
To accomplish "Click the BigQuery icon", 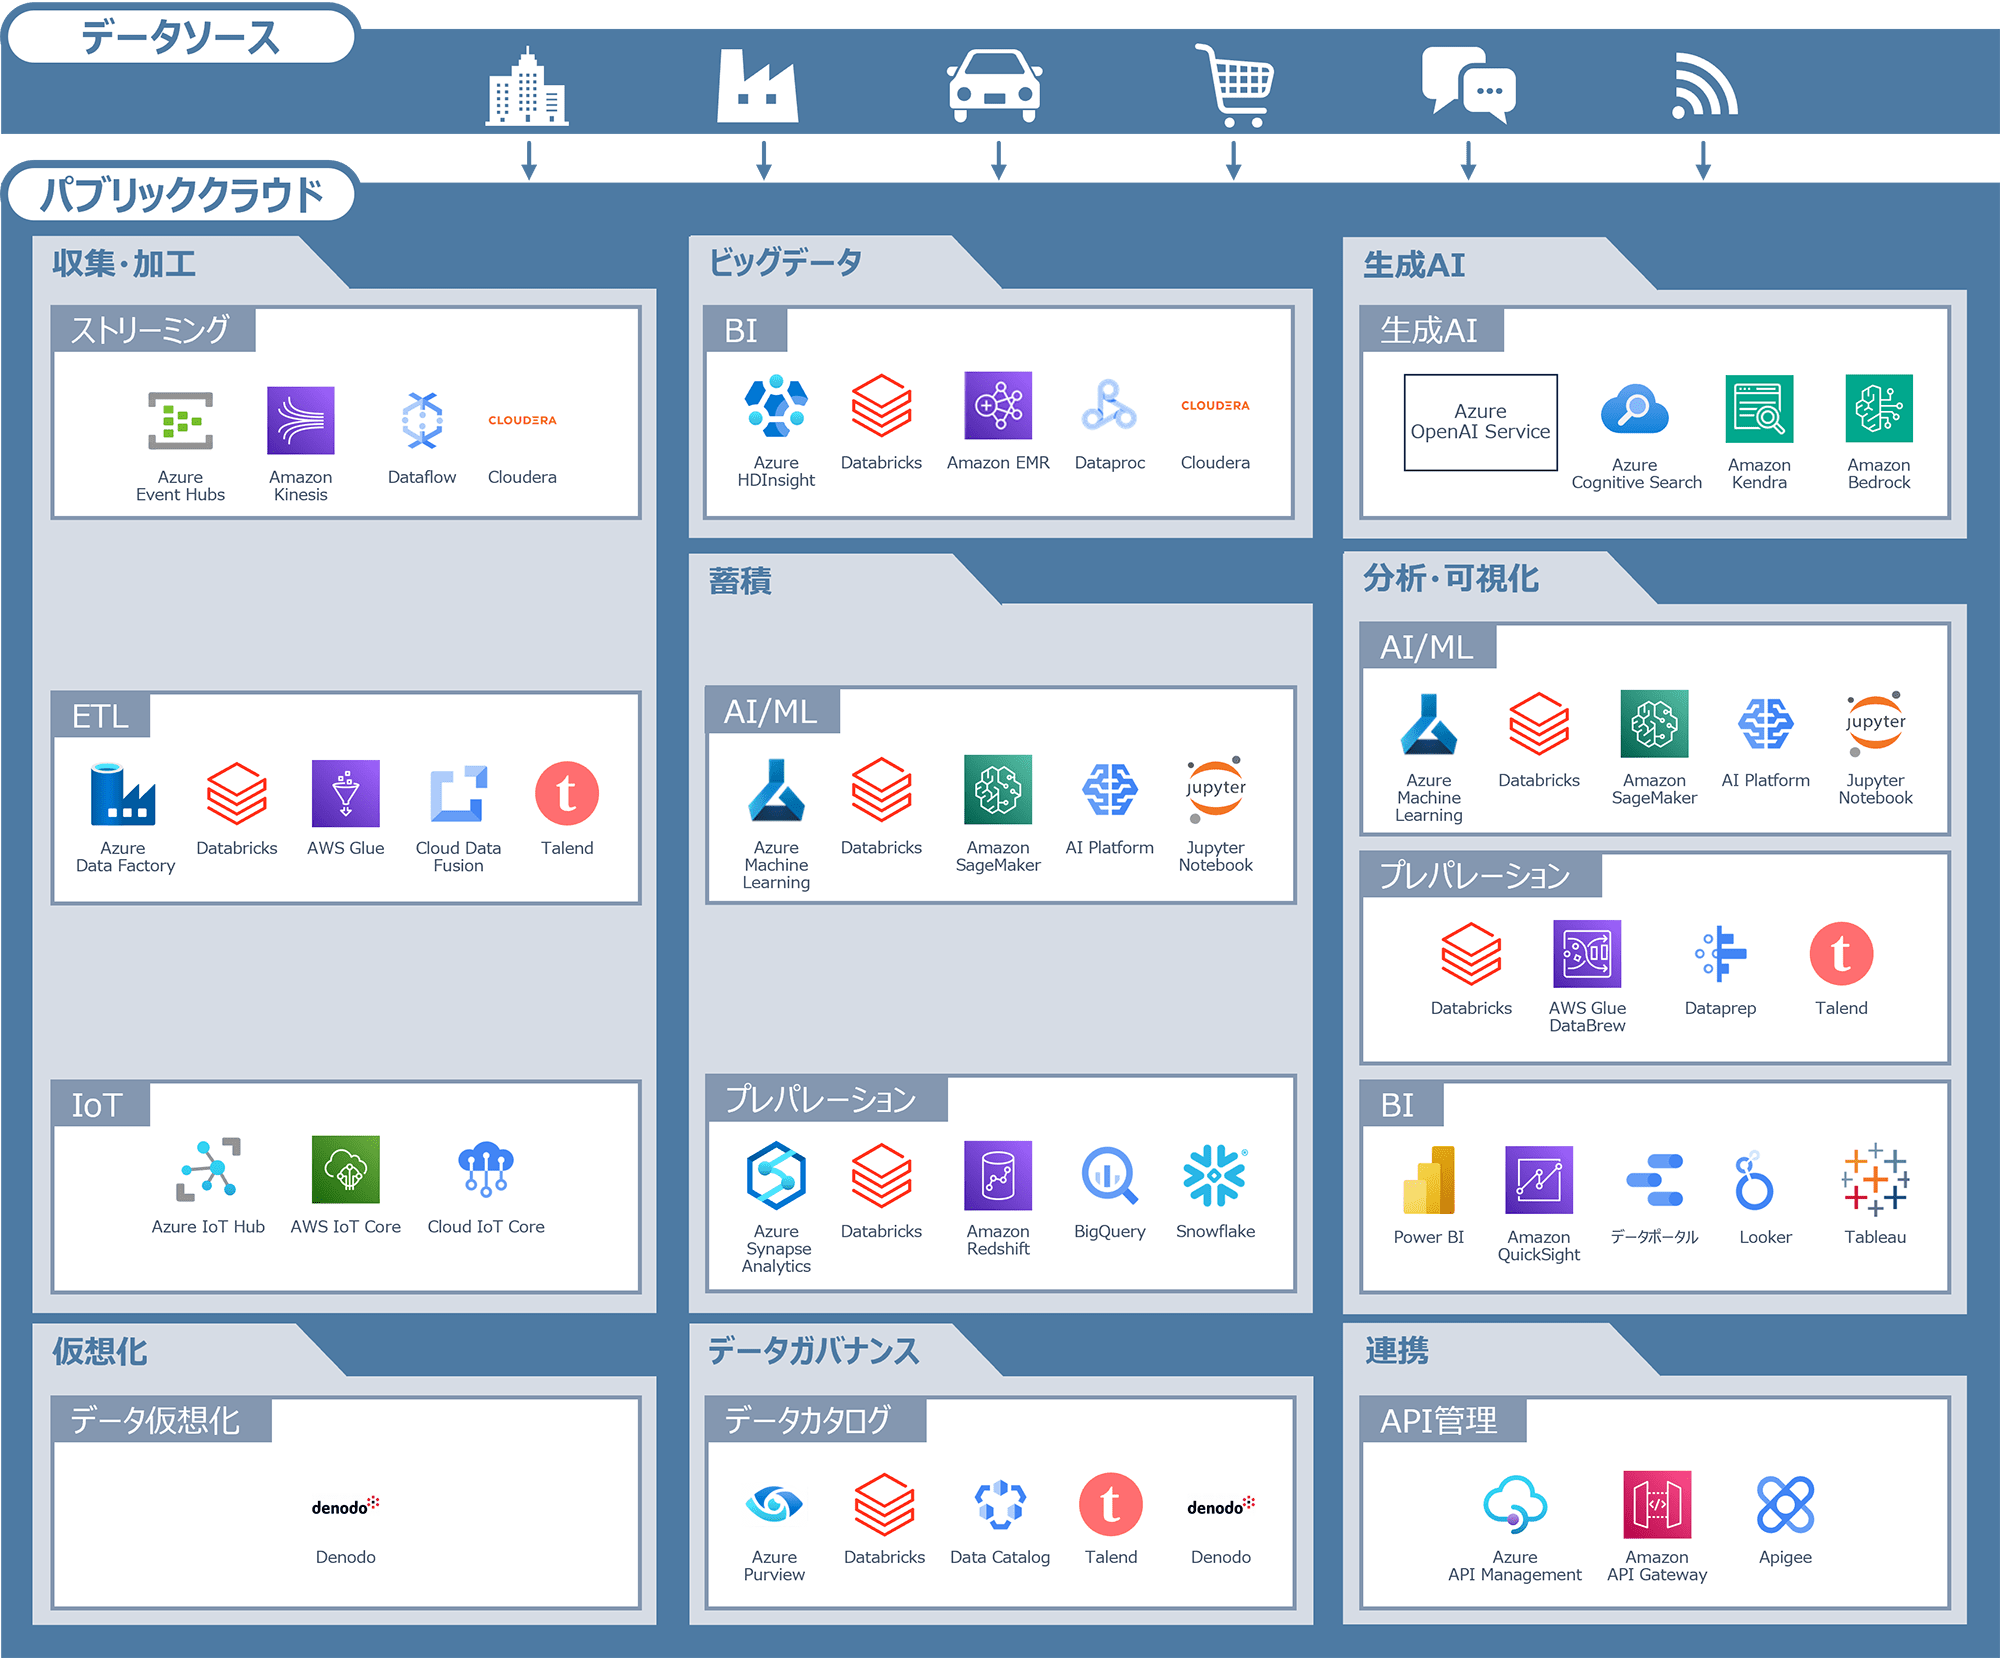I will tap(1109, 1176).
